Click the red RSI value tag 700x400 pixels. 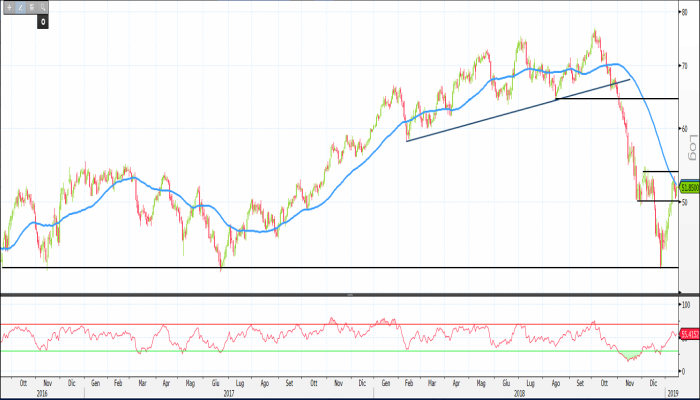(689, 333)
